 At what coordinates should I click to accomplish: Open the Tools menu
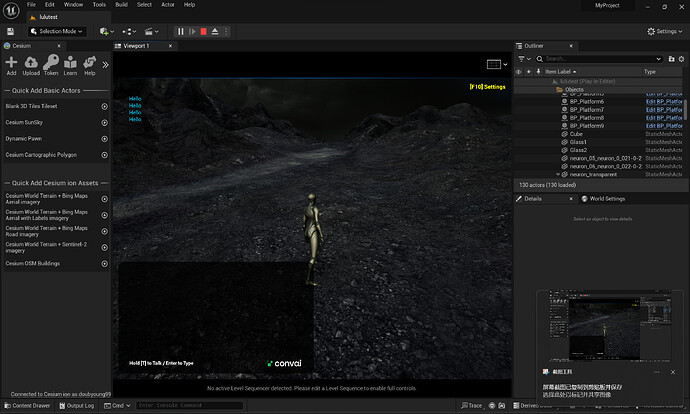(99, 5)
